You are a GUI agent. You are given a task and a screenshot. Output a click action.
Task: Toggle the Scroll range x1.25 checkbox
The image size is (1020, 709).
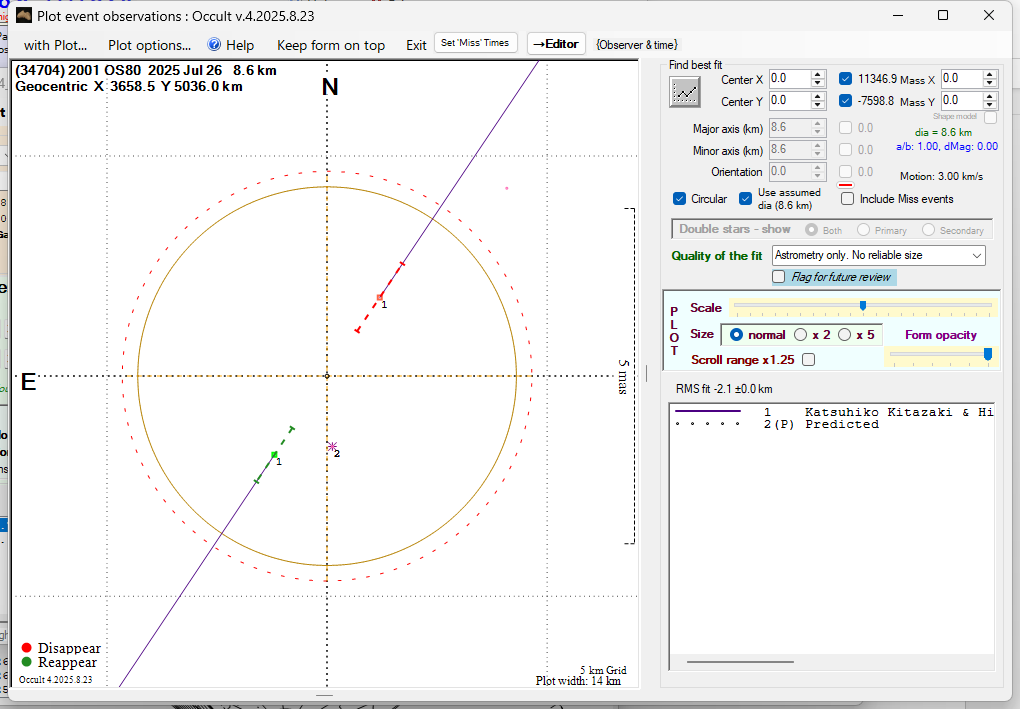click(808, 360)
